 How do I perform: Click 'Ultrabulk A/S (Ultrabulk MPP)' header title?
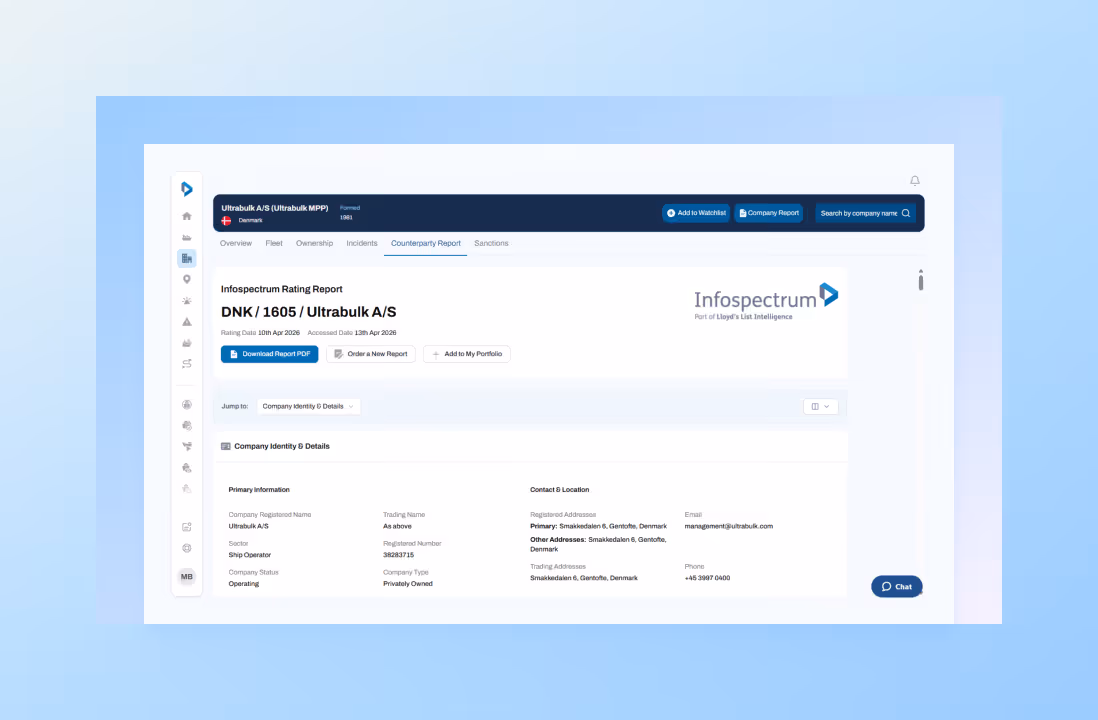(x=274, y=208)
